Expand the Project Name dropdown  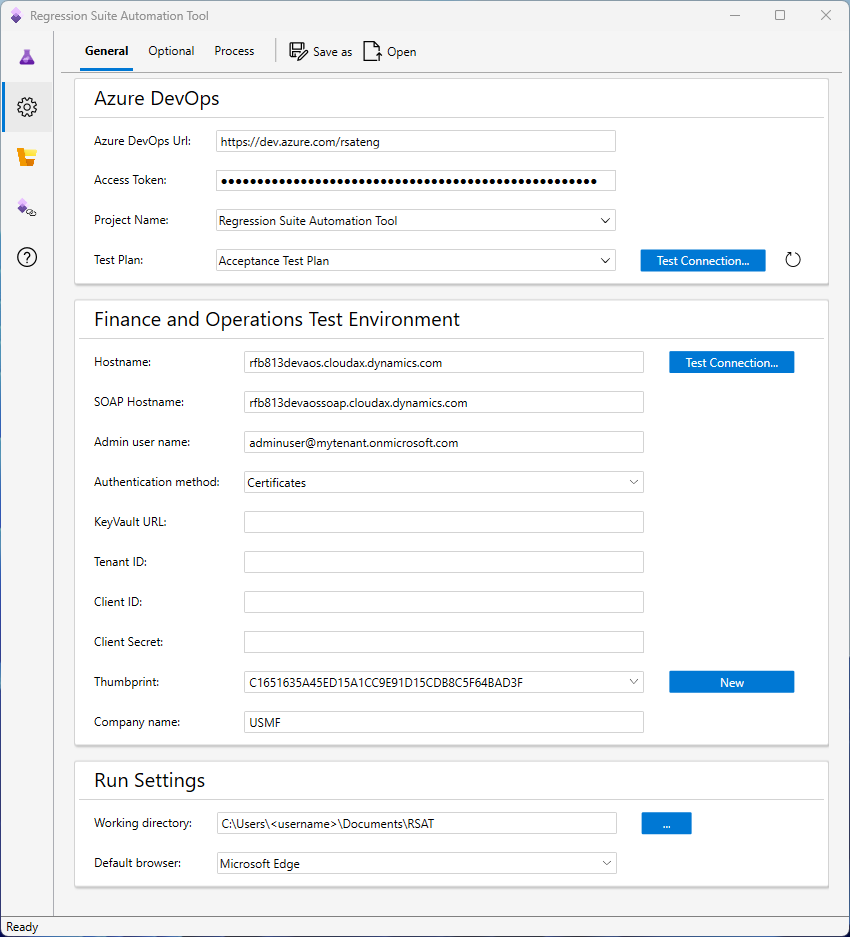[605, 221]
